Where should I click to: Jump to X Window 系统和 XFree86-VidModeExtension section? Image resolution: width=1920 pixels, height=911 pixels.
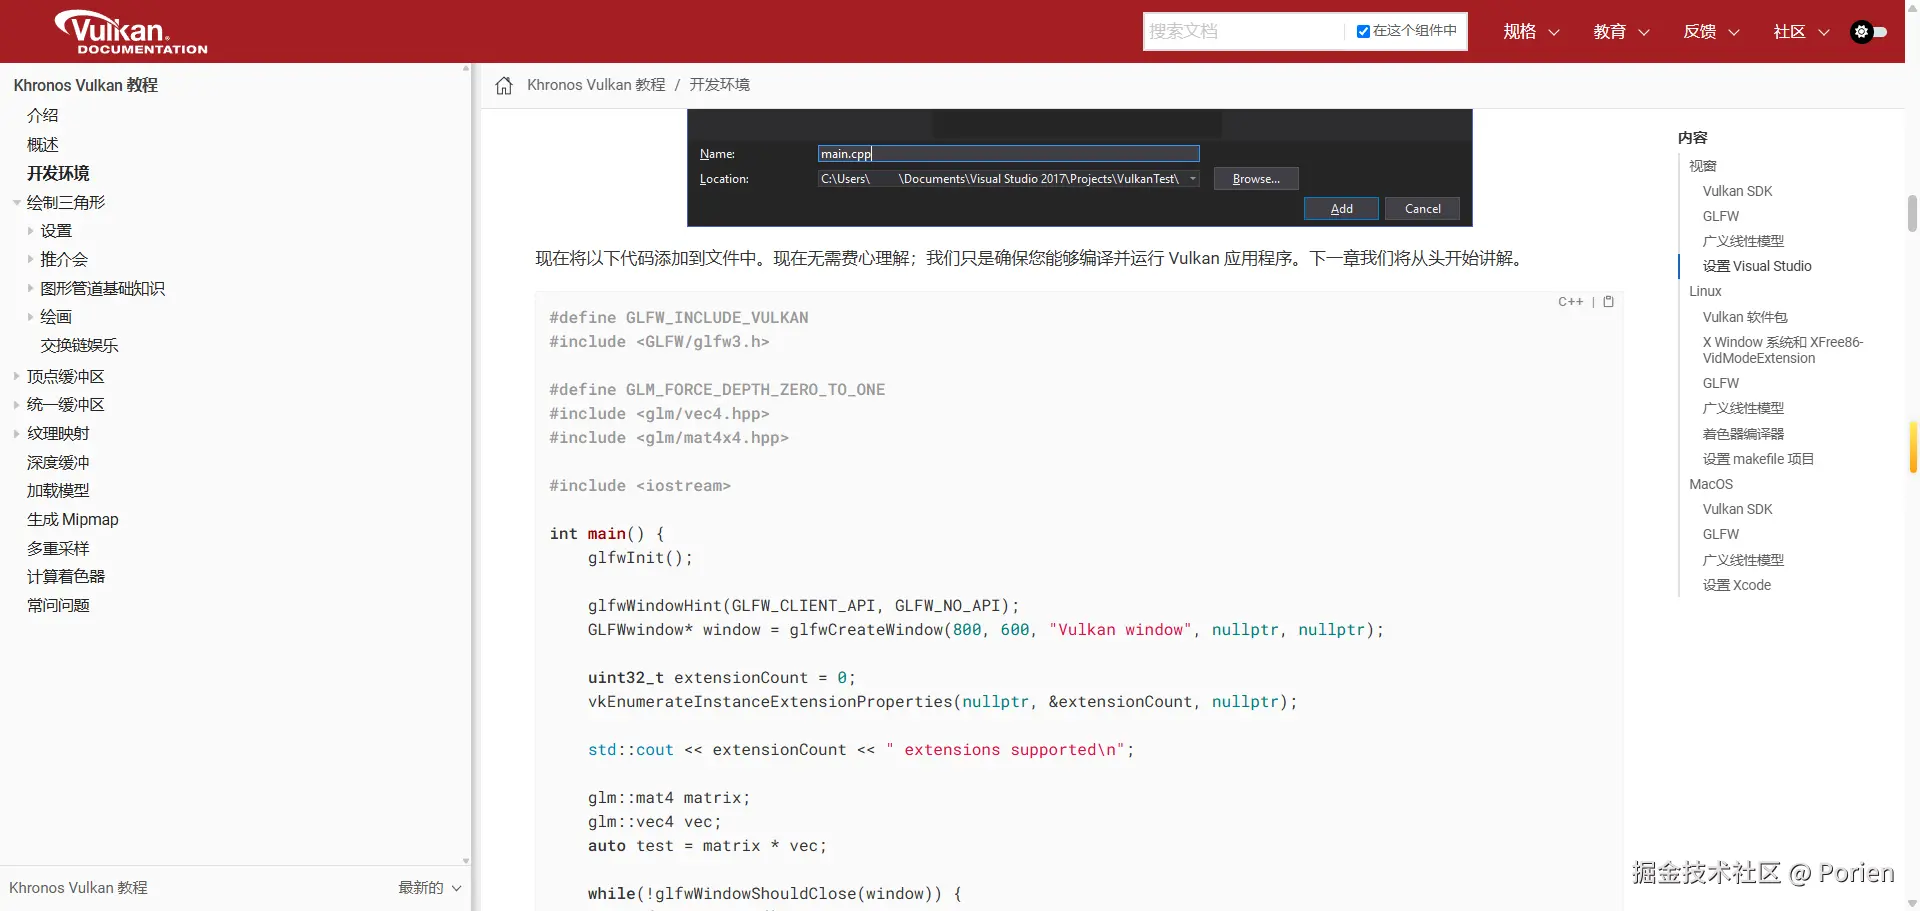tap(1783, 350)
